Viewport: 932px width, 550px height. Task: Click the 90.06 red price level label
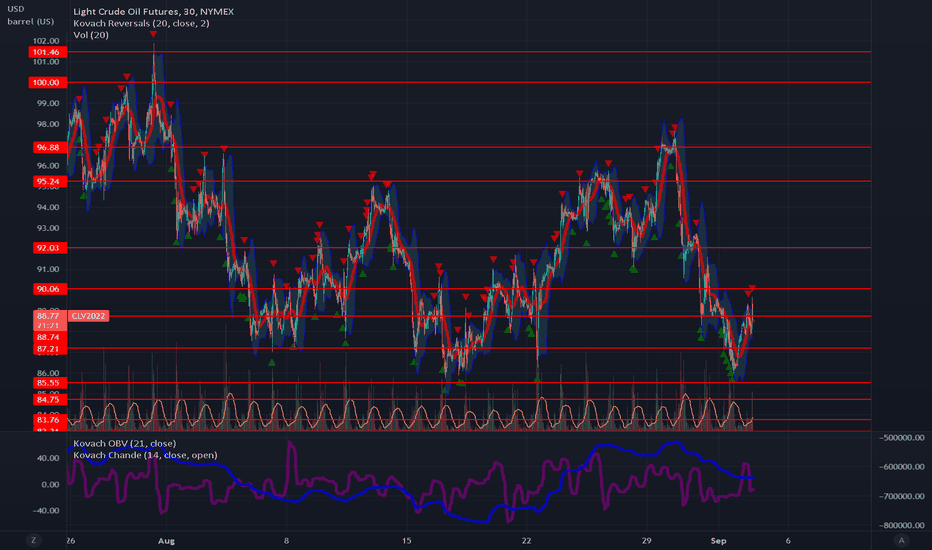(48, 289)
